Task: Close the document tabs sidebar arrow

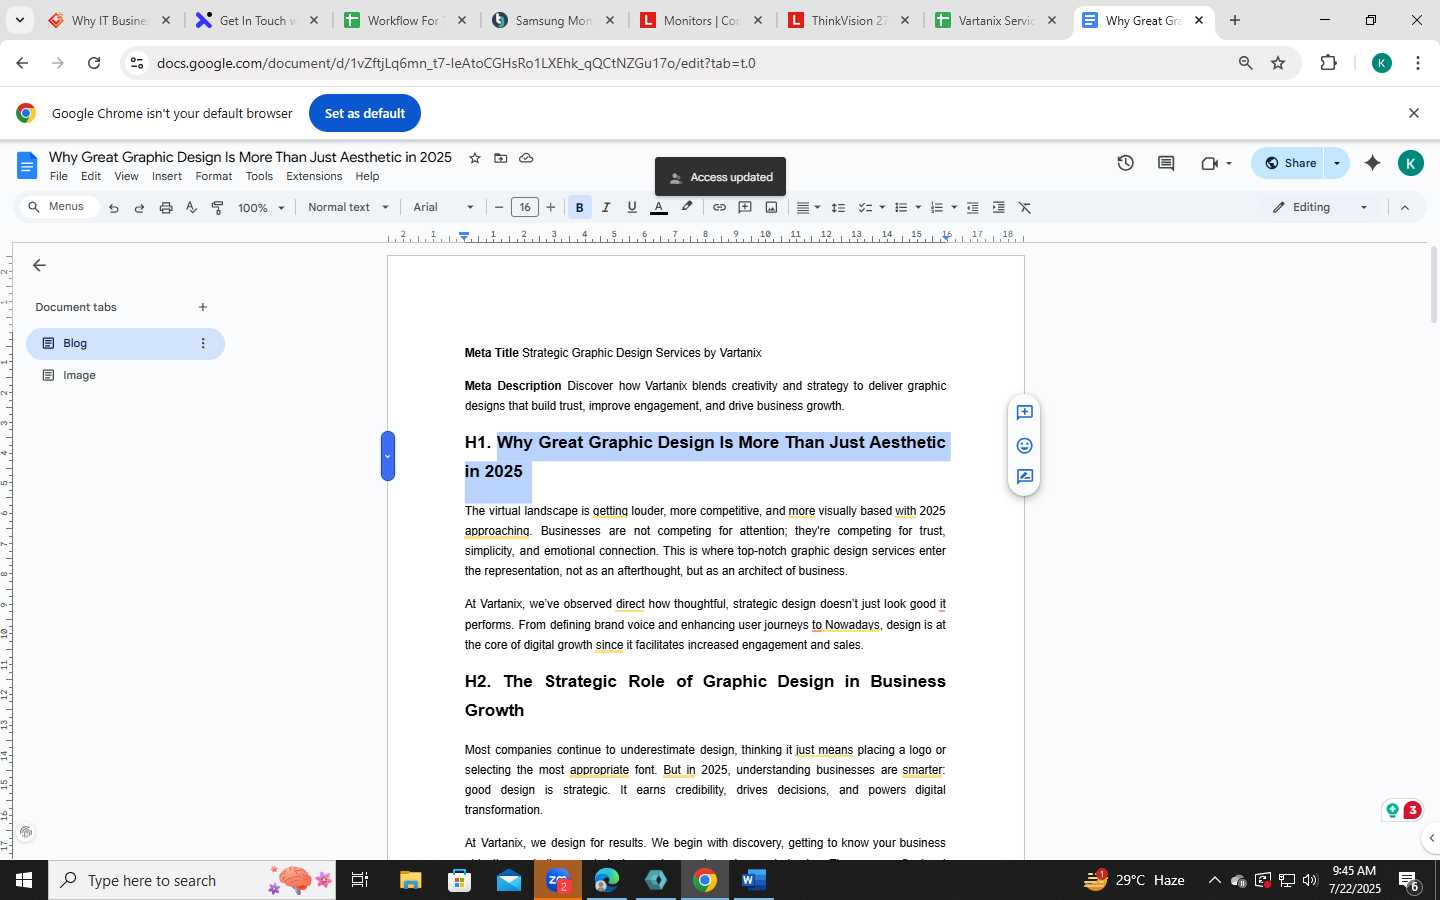Action: click(x=39, y=265)
